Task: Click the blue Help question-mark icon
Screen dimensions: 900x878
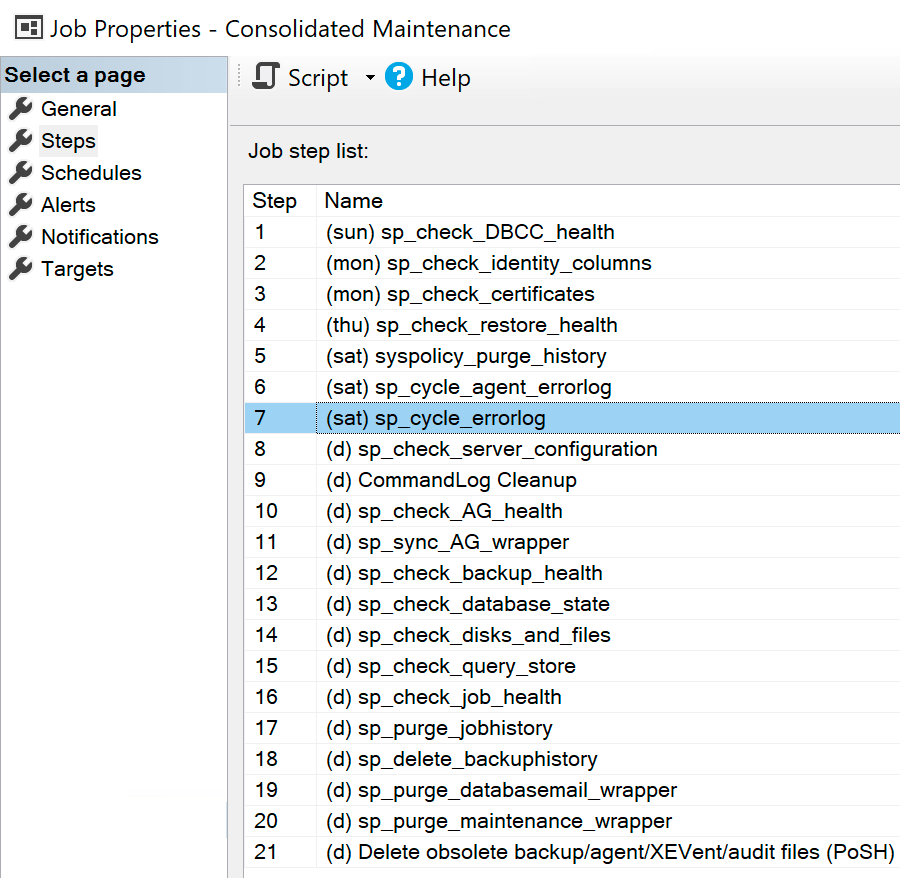Action: [399, 76]
